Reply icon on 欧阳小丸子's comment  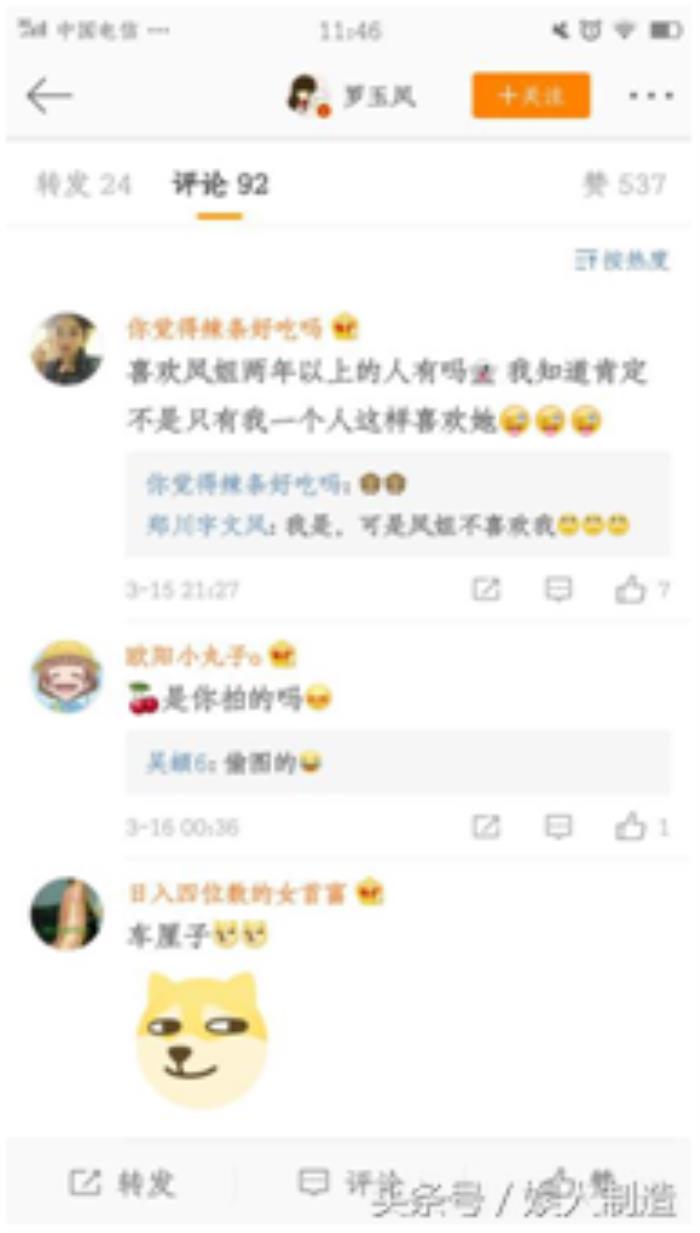click(558, 827)
